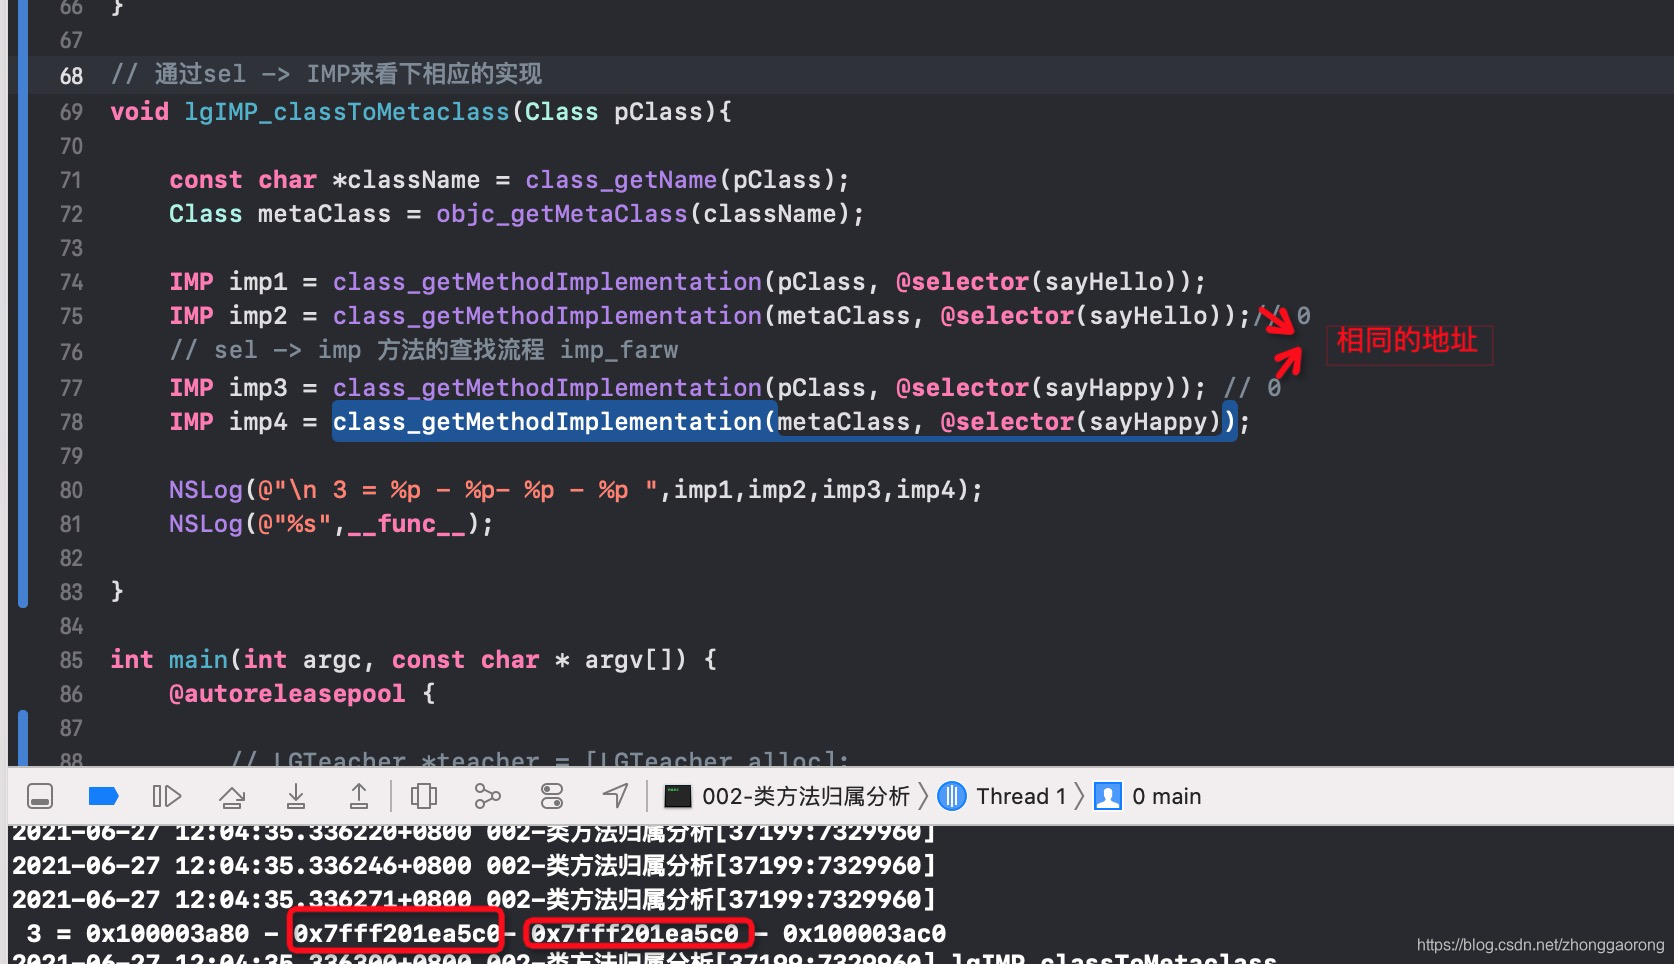
Task: Click line number 78 in the gutter
Action: click(x=71, y=422)
